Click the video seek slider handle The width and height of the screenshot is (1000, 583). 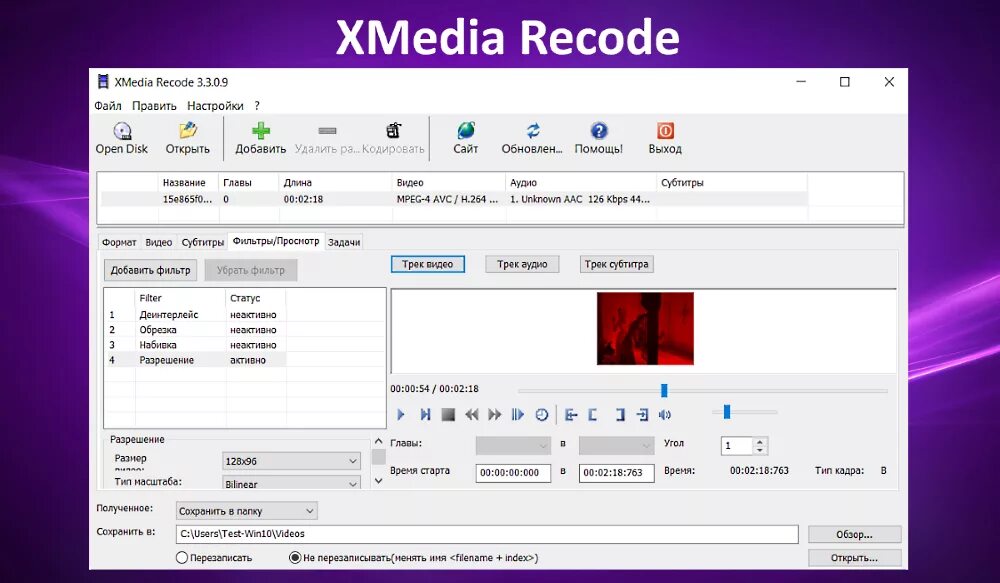point(664,390)
